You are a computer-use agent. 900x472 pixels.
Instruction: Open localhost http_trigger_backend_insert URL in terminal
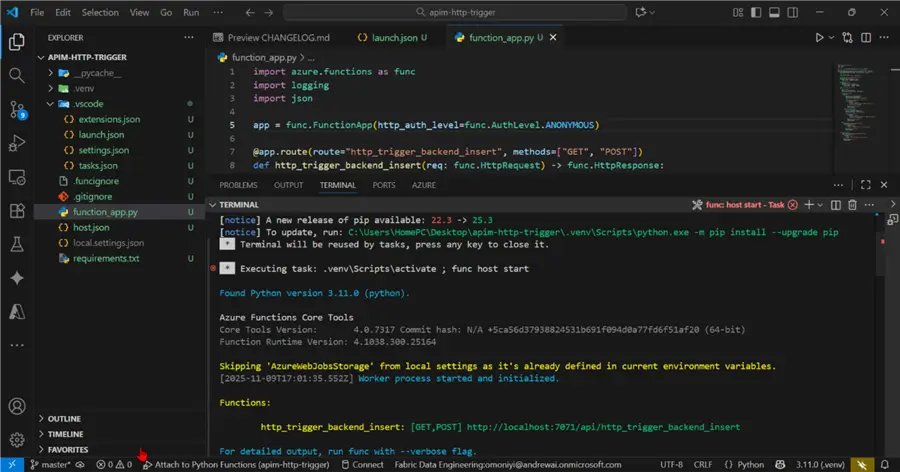click(603, 427)
